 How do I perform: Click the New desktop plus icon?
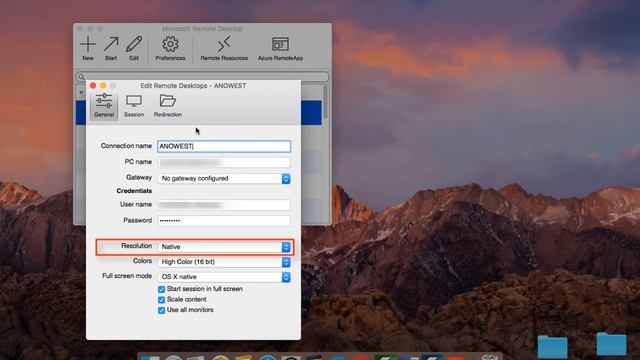[x=88, y=44]
